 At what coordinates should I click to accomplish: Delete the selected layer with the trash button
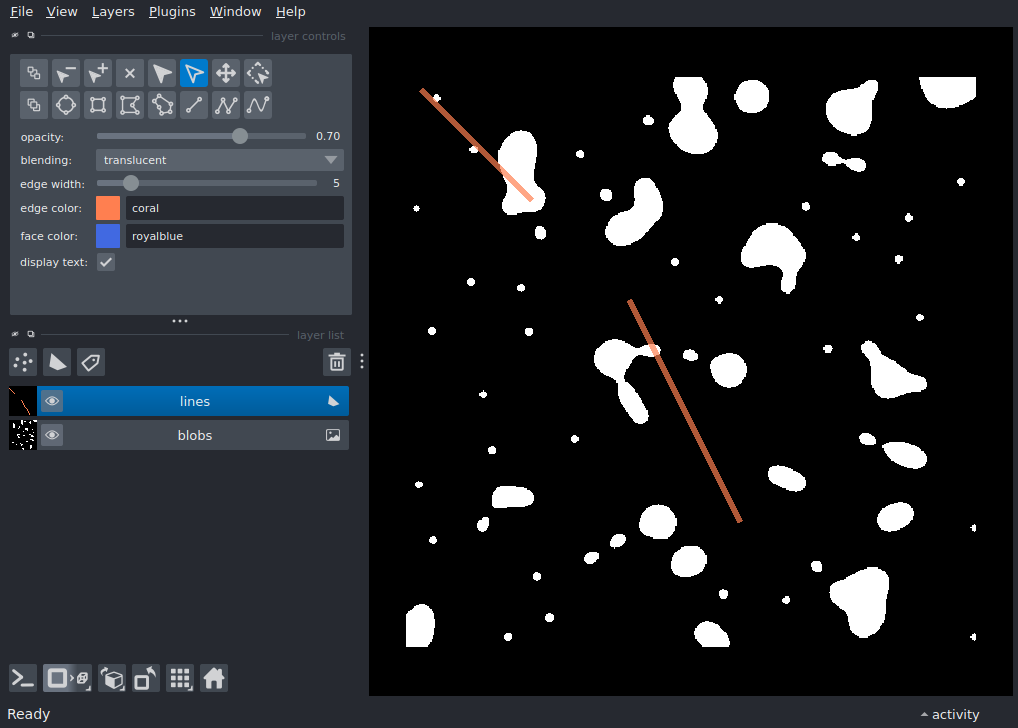pyautogui.click(x=336, y=362)
